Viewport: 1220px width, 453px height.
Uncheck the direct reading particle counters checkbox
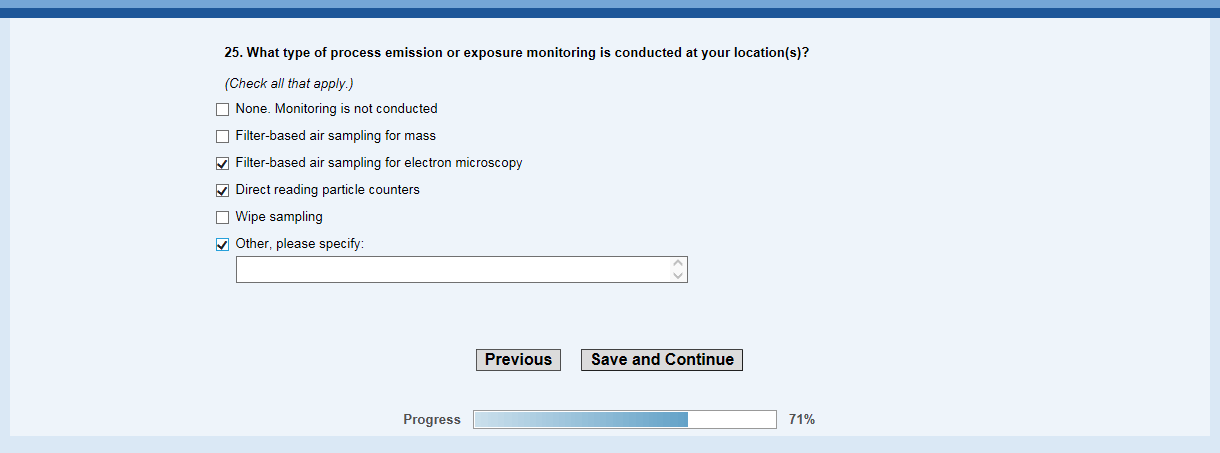point(222,190)
